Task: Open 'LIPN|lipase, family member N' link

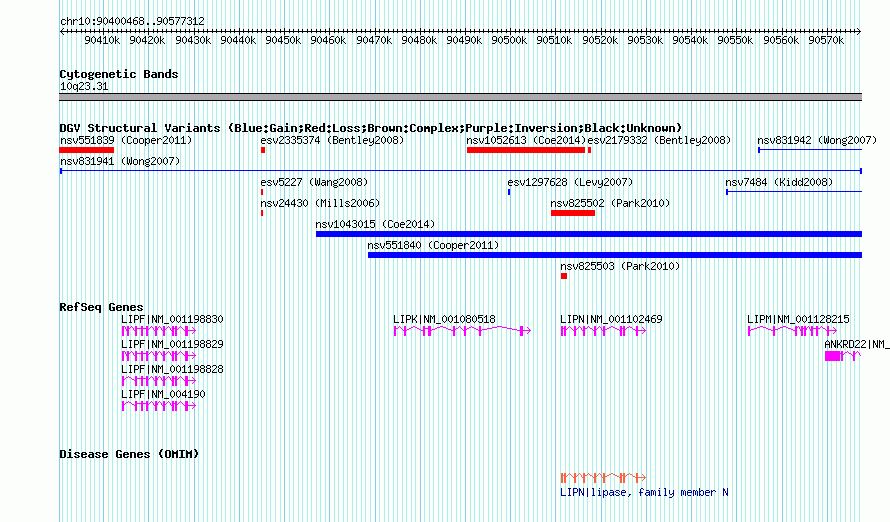Action: coord(644,492)
